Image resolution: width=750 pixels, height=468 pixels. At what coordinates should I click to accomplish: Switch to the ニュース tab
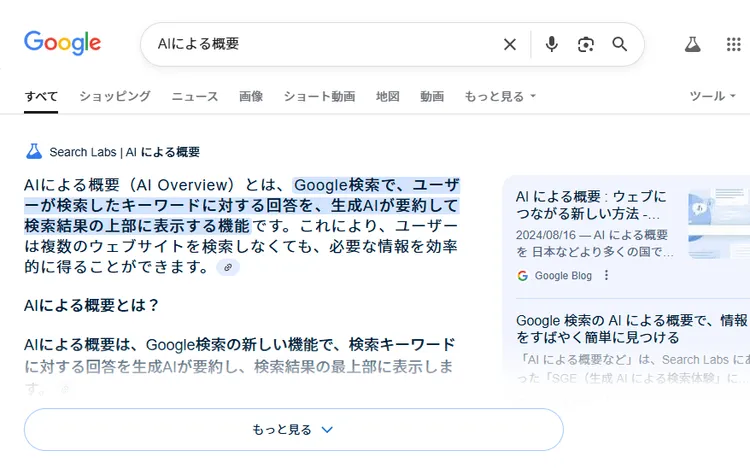point(195,97)
